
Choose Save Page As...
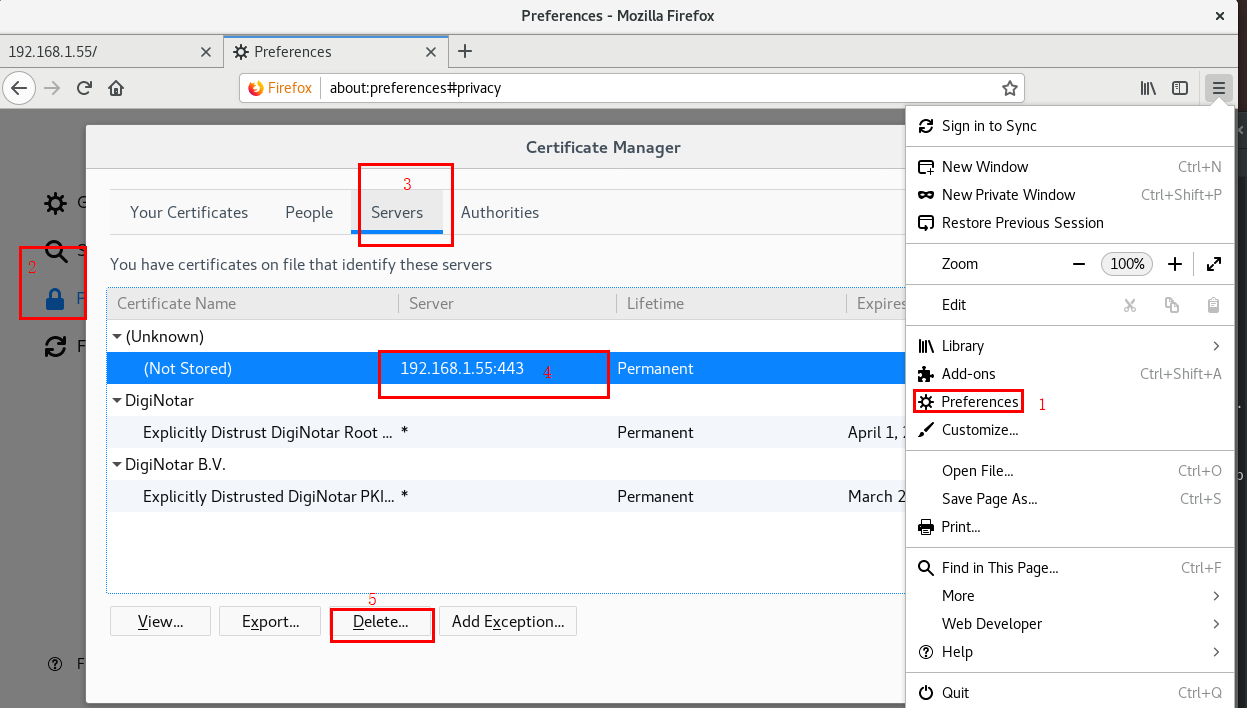click(x=1069, y=499)
